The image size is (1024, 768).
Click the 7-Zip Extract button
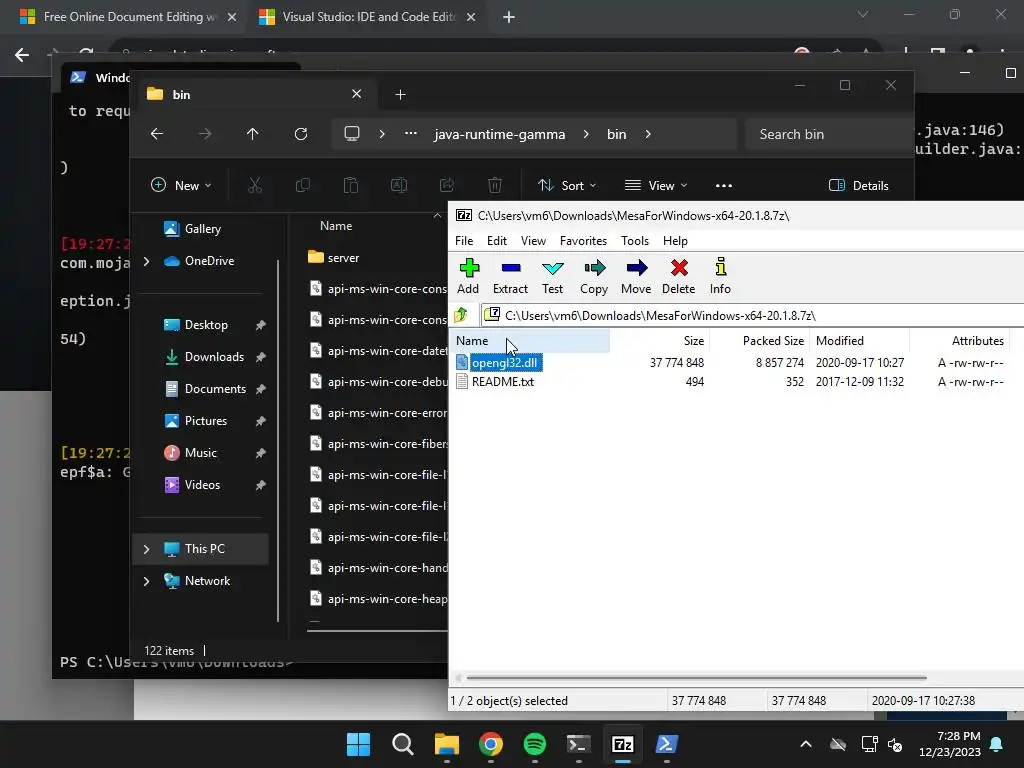(510, 276)
